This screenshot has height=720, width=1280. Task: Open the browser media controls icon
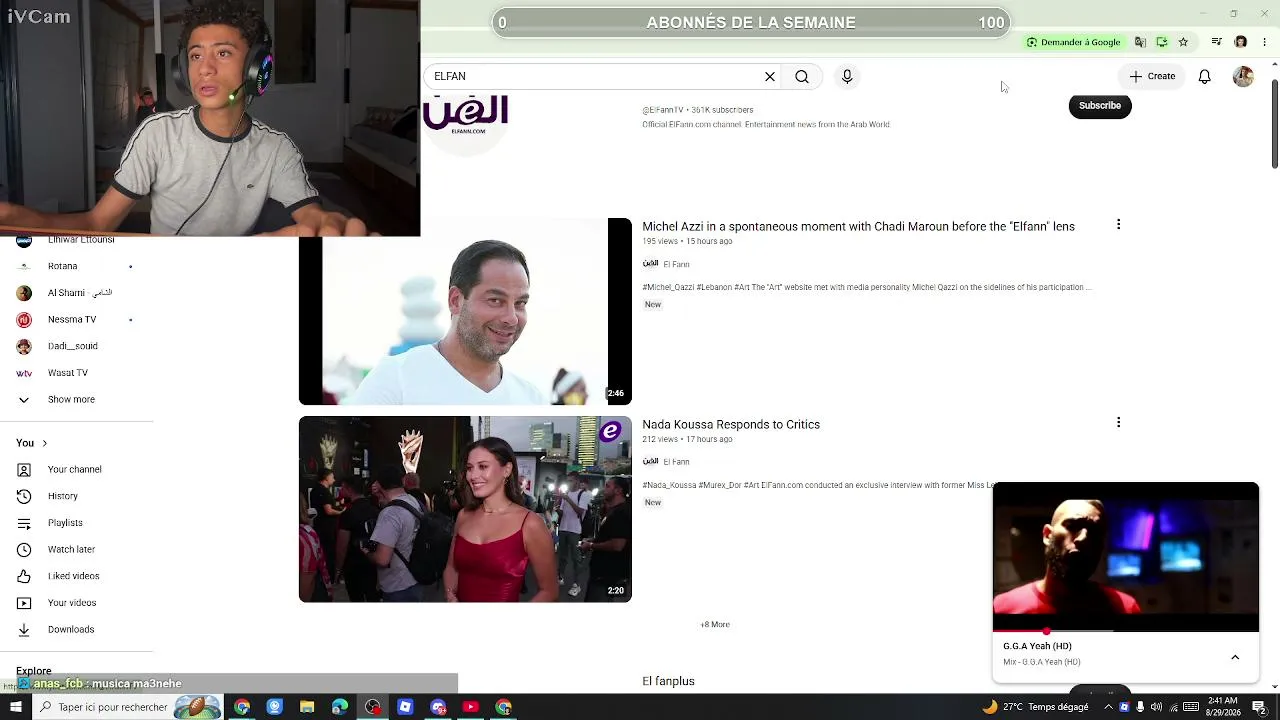pyautogui.click(x=1217, y=42)
